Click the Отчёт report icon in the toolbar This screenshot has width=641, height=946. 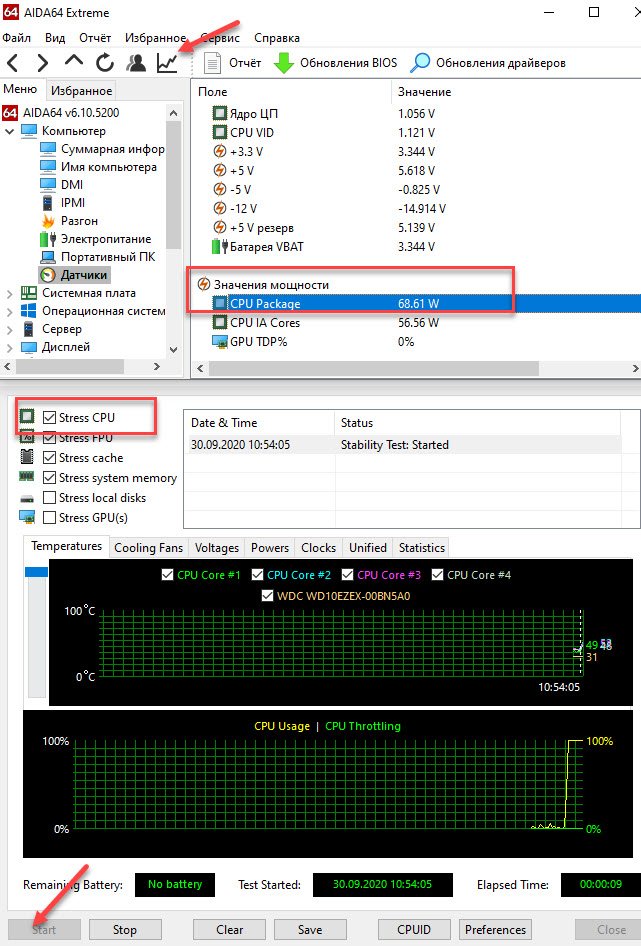tap(212, 63)
